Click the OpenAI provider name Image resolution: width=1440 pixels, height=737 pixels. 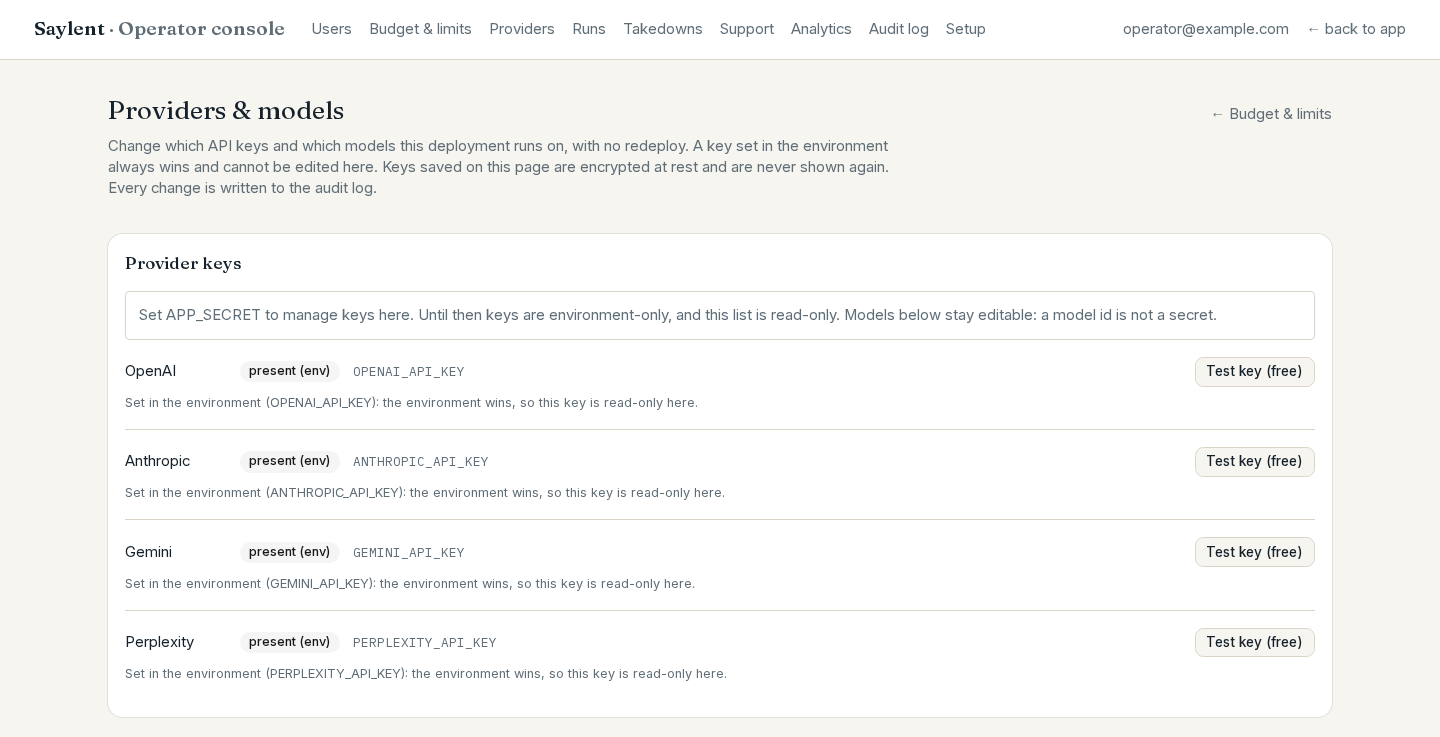pos(151,371)
